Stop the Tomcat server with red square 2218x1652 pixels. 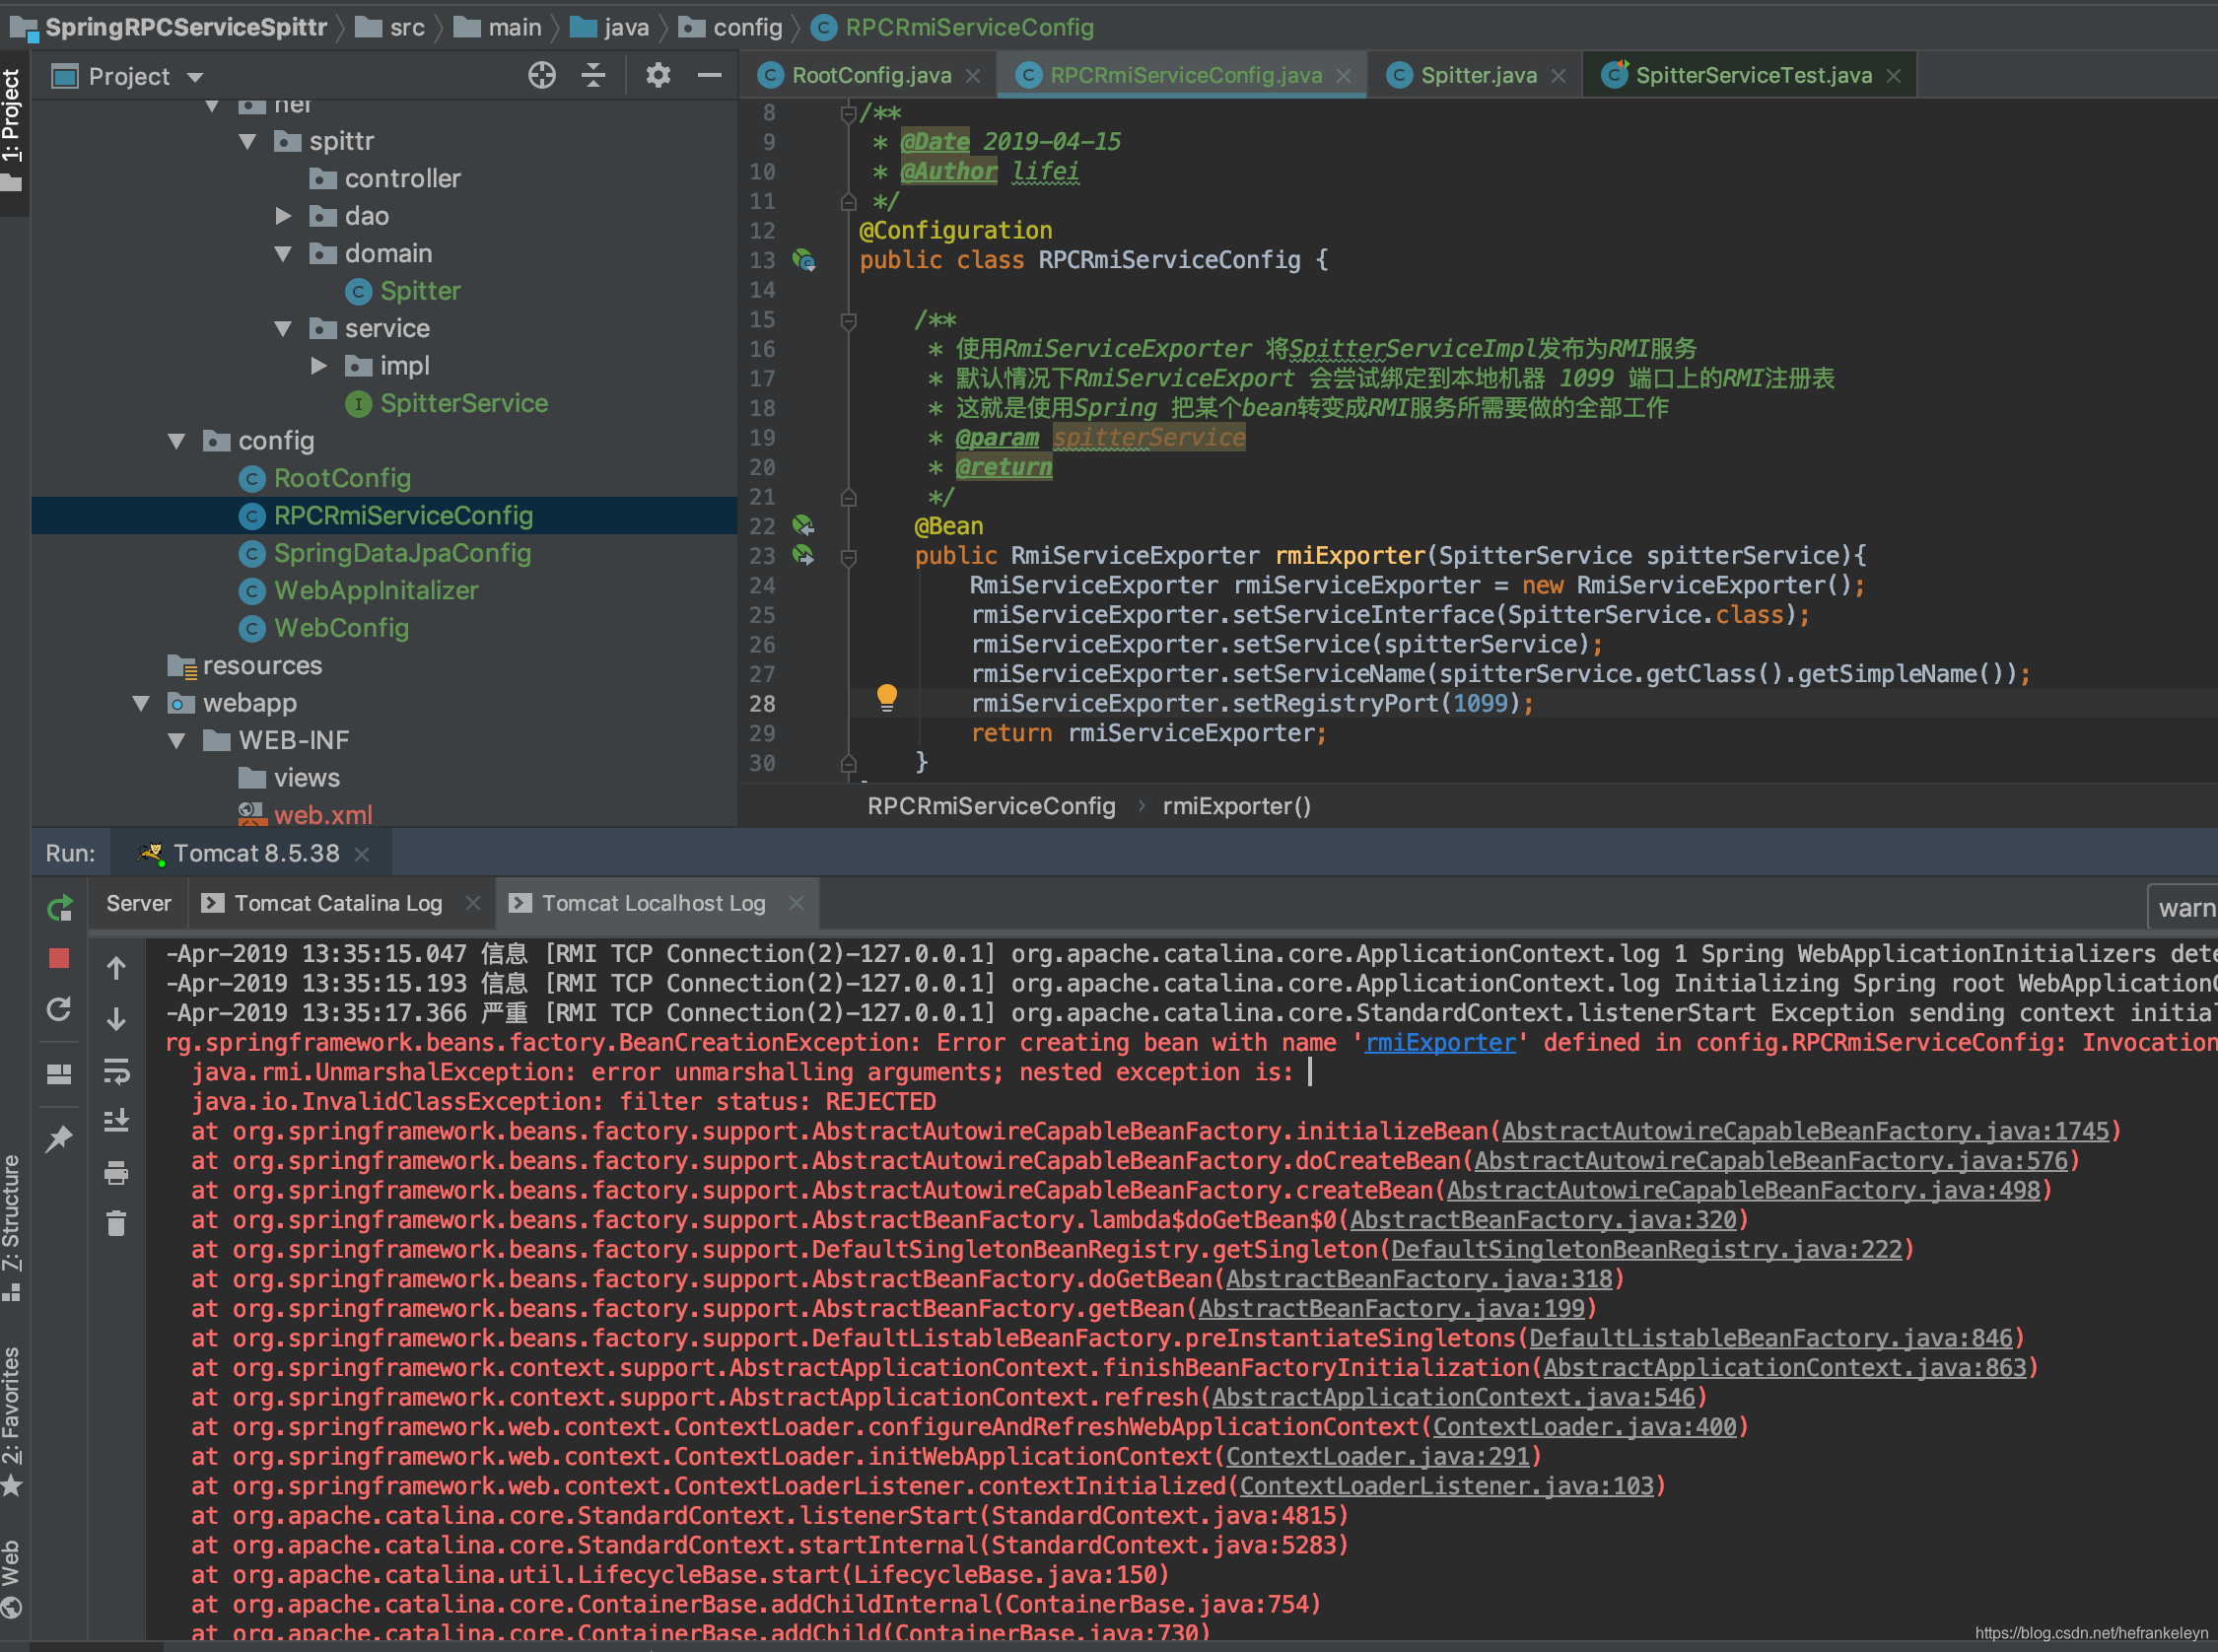point(60,958)
